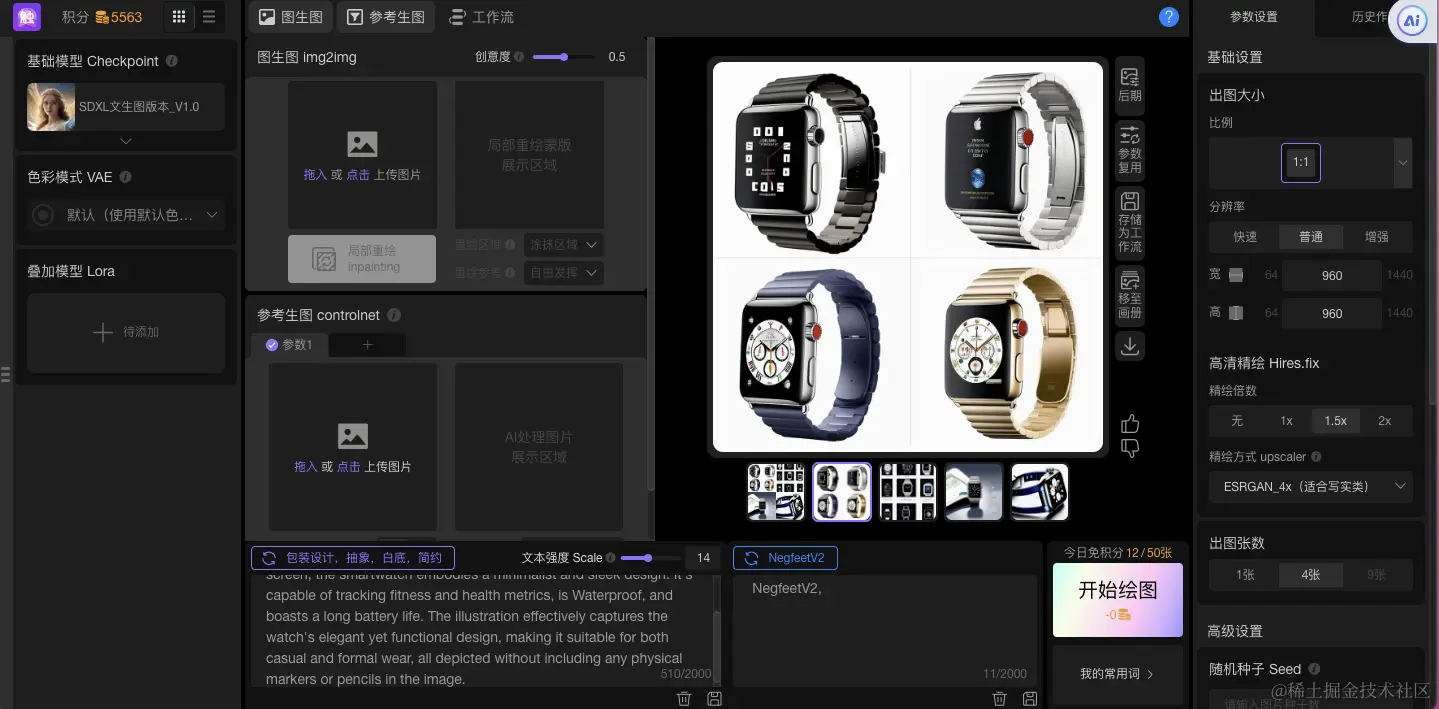The width and height of the screenshot is (1439, 709).
Task: Download the generated watch image
Action: point(1129,345)
